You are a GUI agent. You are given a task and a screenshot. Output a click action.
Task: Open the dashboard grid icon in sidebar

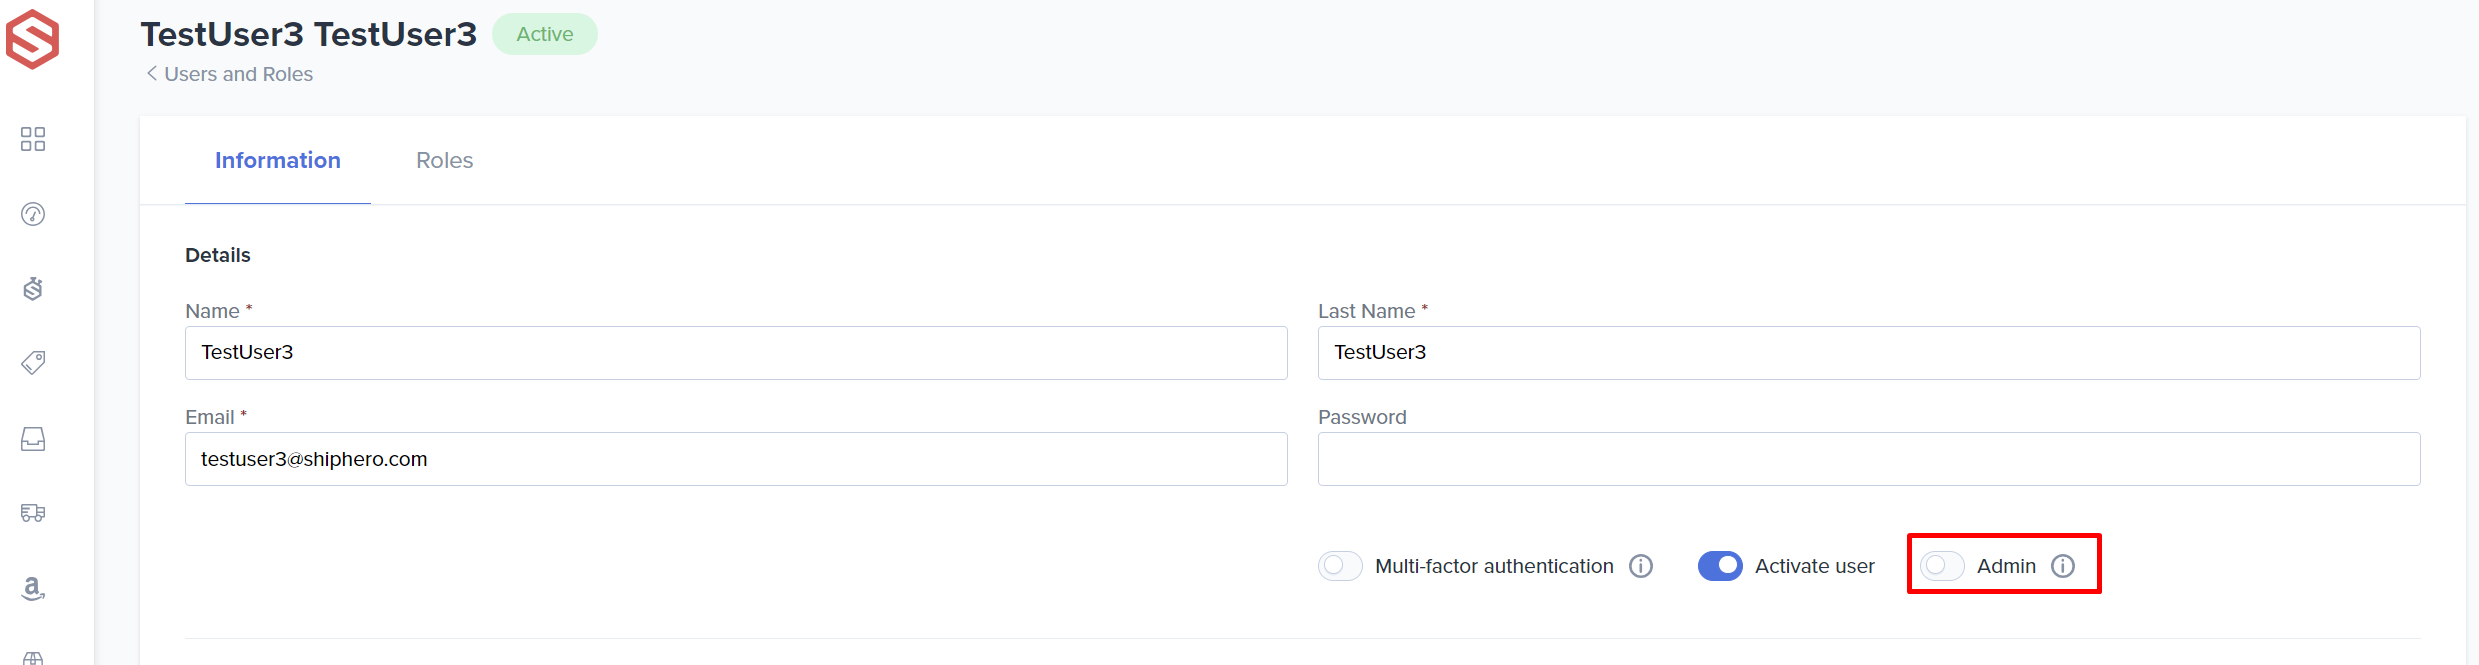(x=33, y=139)
